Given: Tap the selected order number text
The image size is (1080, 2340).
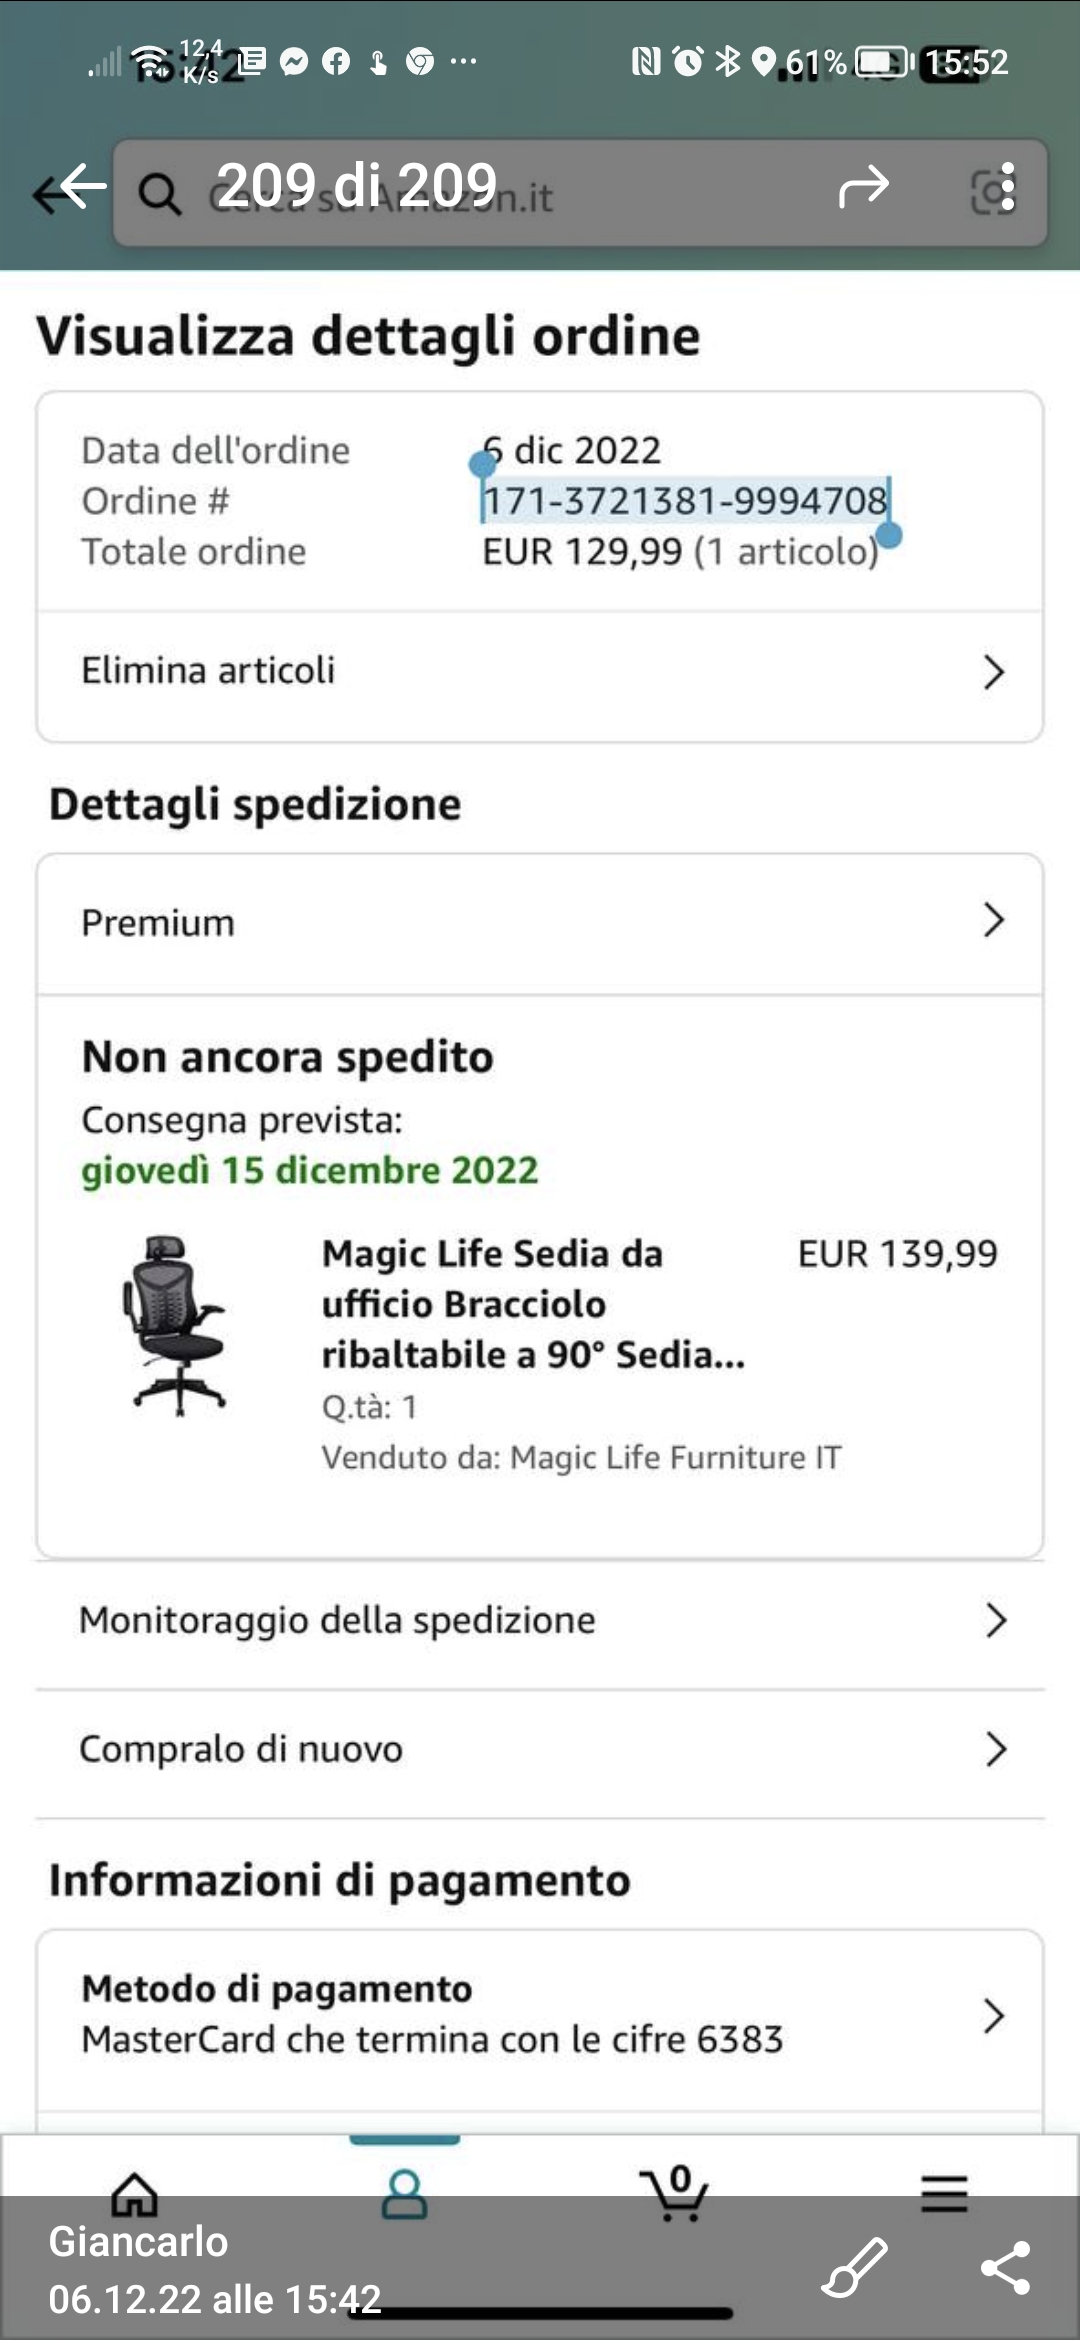Looking at the screenshot, I should pyautogui.click(x=685, y=501).
